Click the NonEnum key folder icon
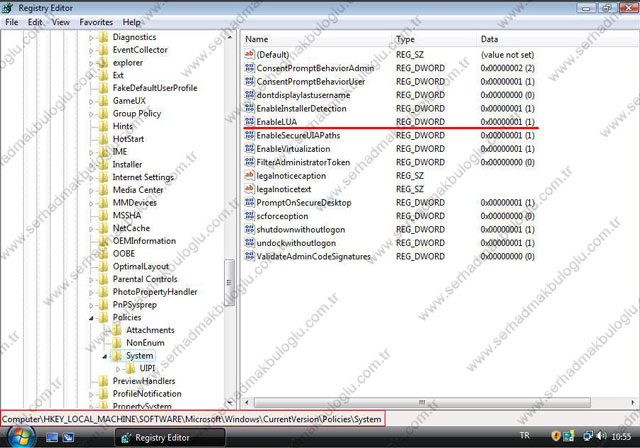Screen dimensions: 640x448 [117, 343]
